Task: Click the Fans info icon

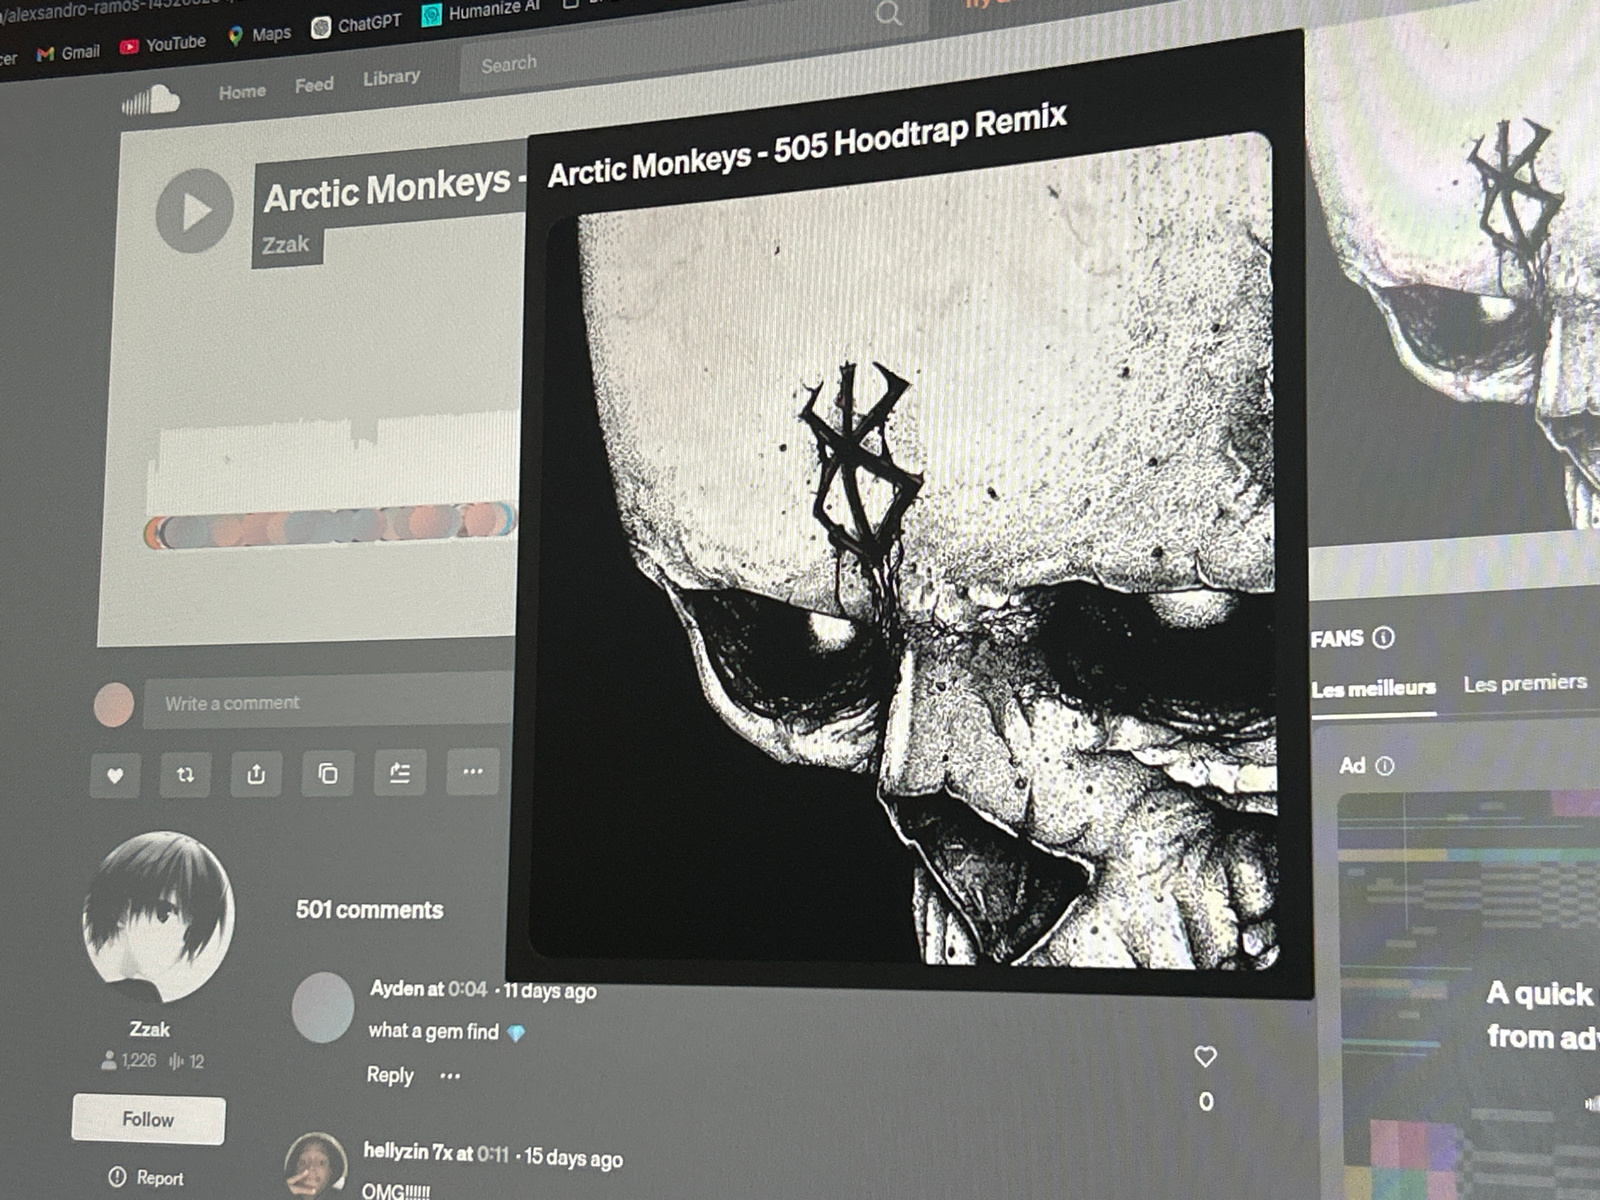Action: click(x=1383, y=637)
